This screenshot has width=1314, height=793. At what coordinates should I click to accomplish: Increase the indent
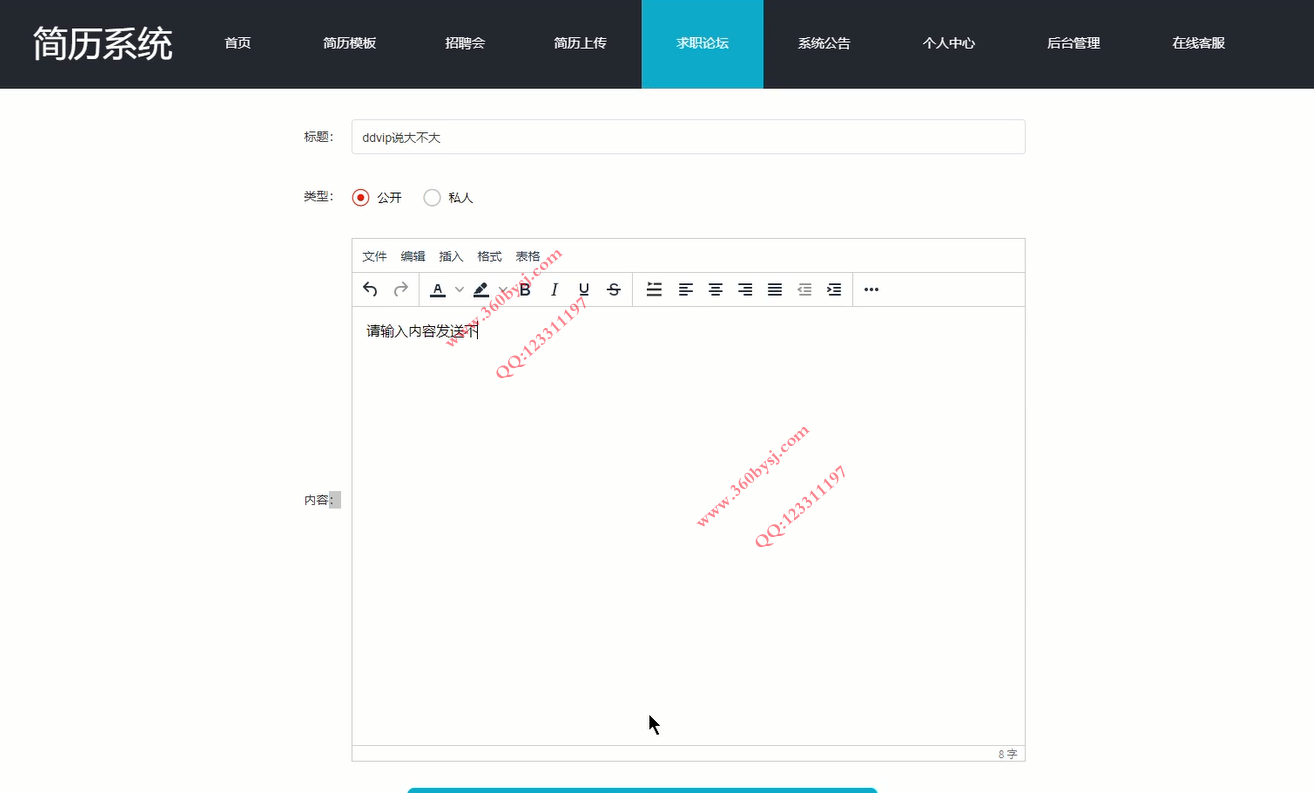[834, 289]
